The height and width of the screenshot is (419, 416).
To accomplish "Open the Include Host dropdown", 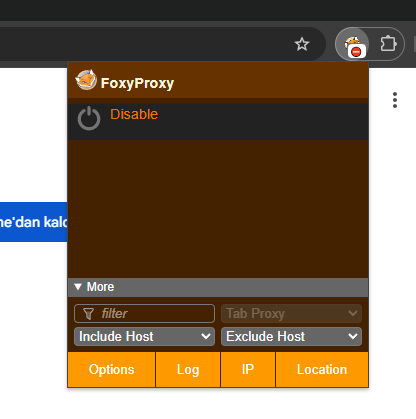I will [x=144, y=336].
